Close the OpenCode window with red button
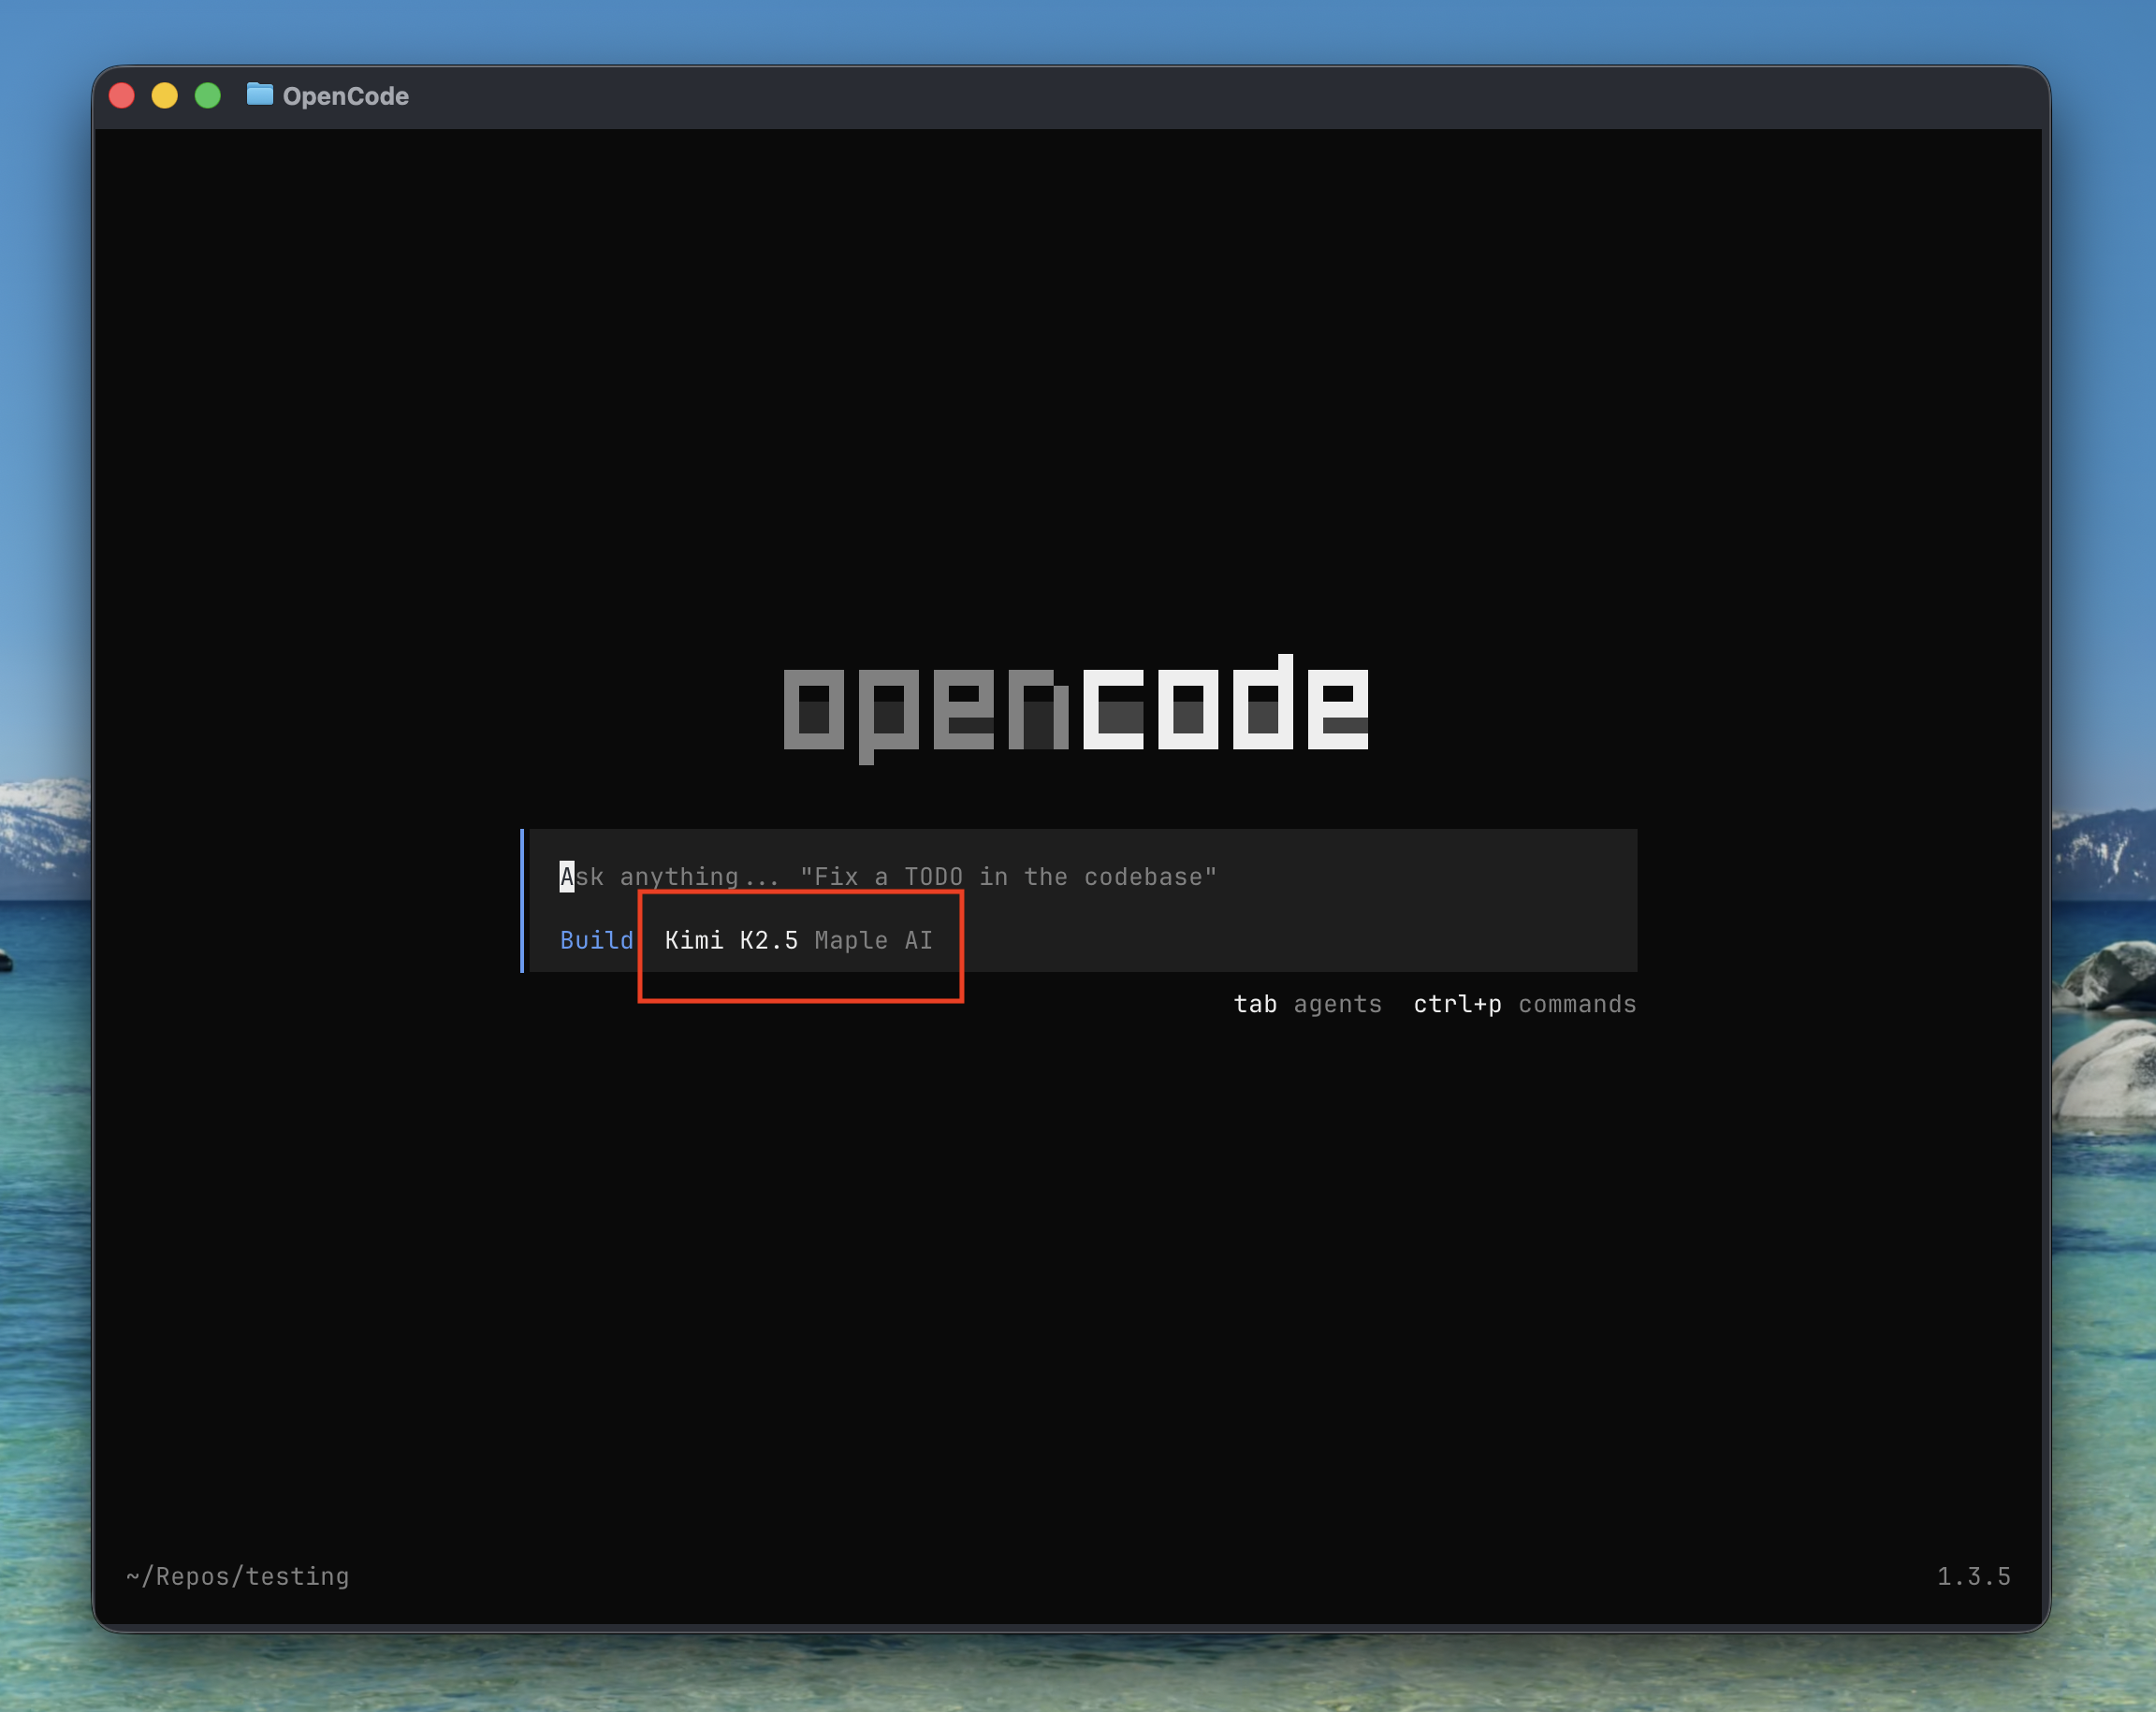Screen dimensions: 2156x1712 pos(122,96)
